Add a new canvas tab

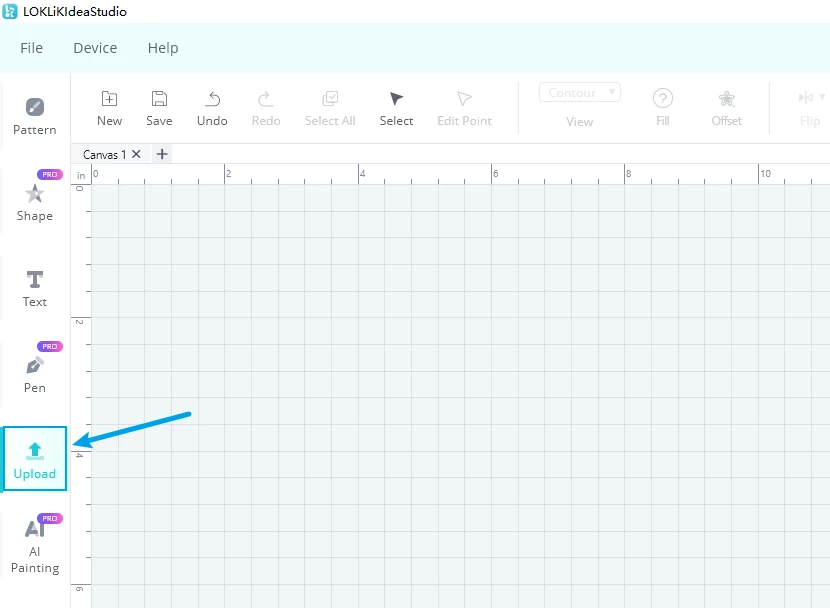[162, 154]
